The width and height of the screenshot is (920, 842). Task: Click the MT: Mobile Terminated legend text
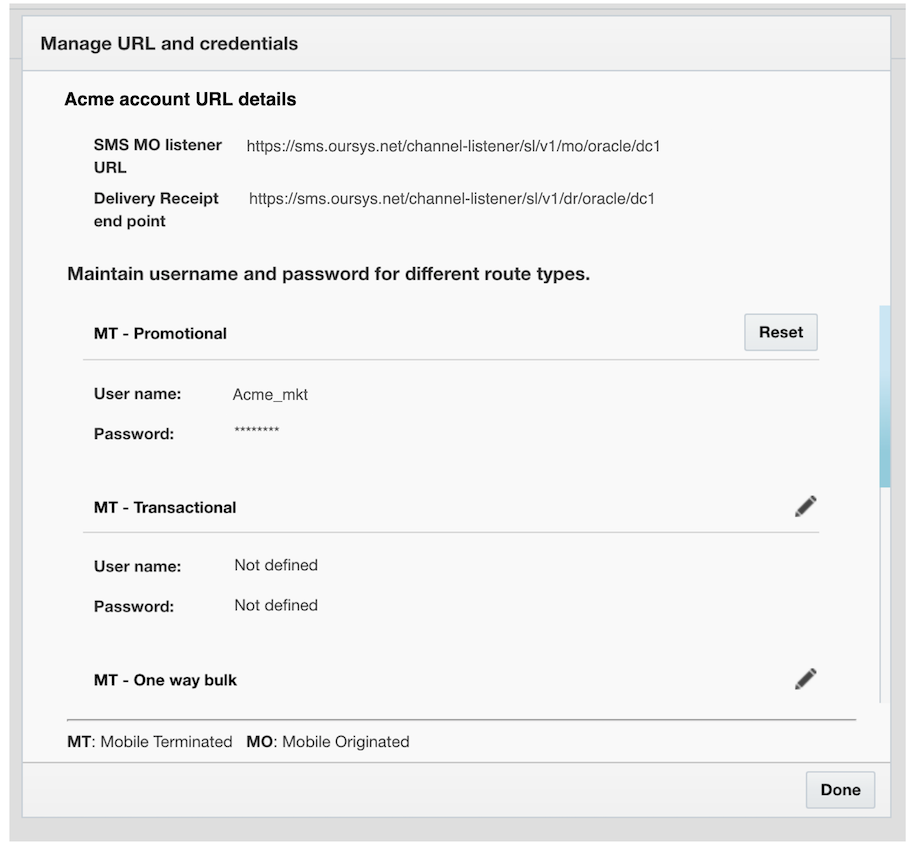tap(150, 741)
